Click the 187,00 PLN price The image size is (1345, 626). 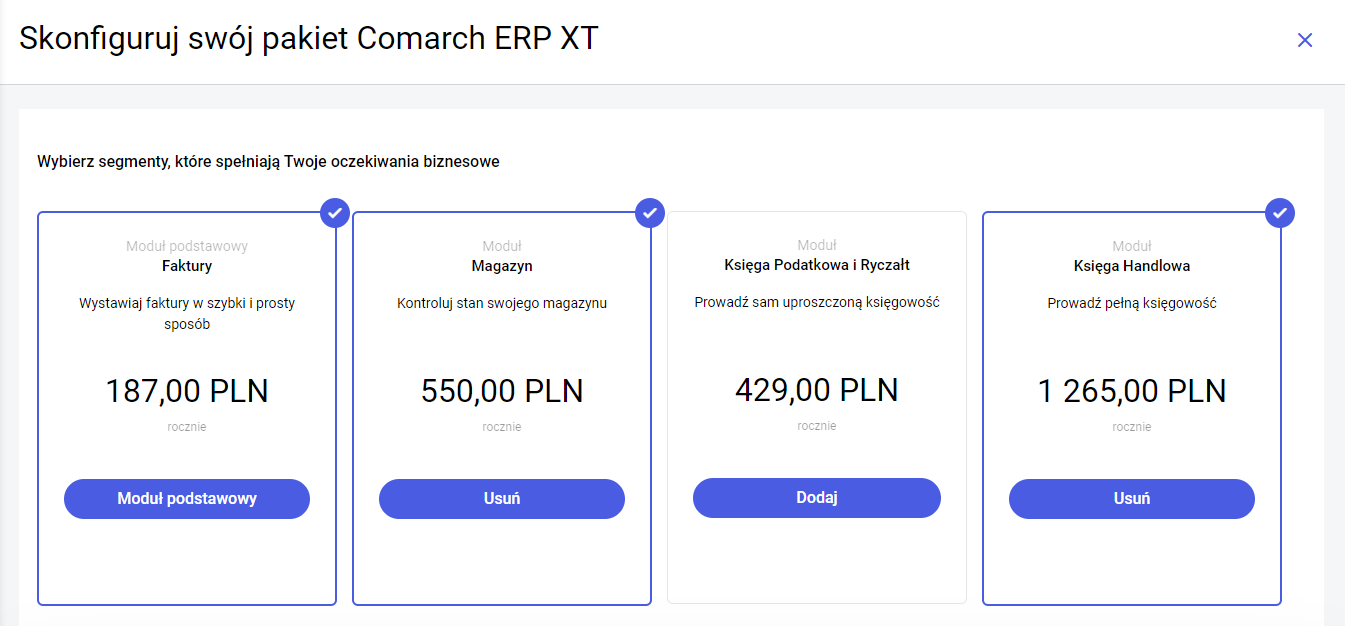click(x=187, y=391)
